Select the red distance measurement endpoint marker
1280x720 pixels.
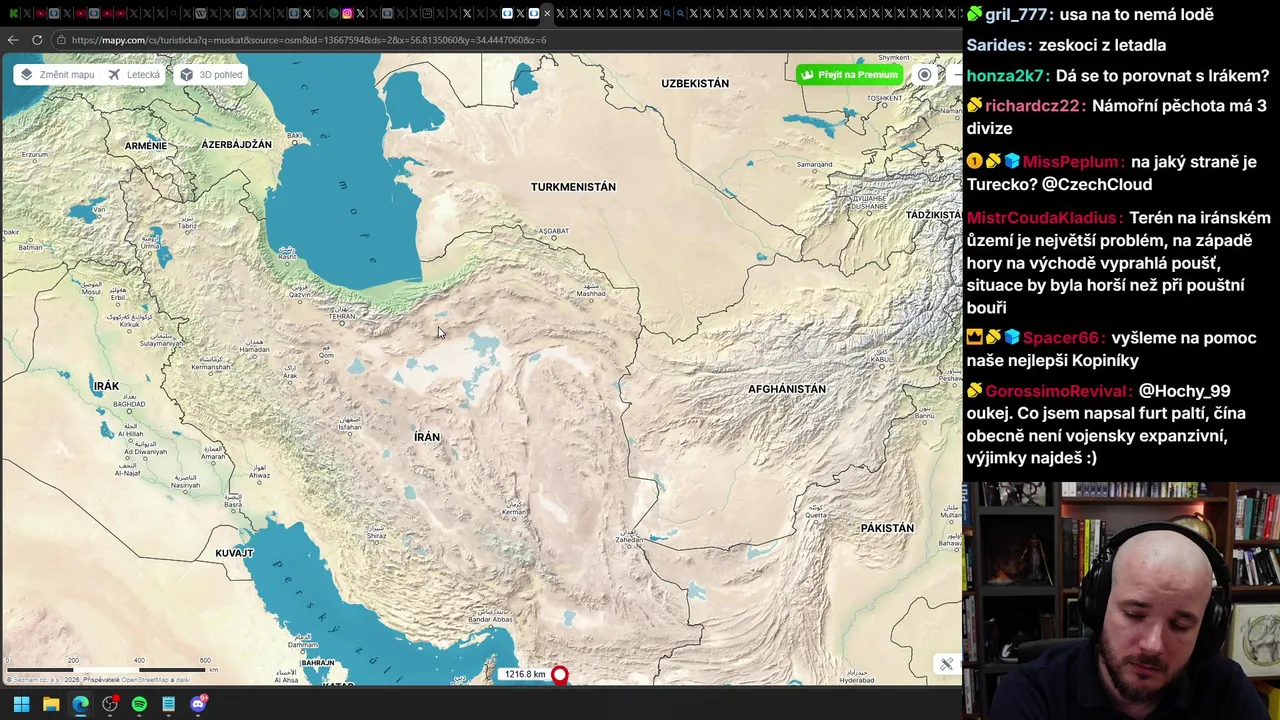pyautogui.click(x=560, y=675)
